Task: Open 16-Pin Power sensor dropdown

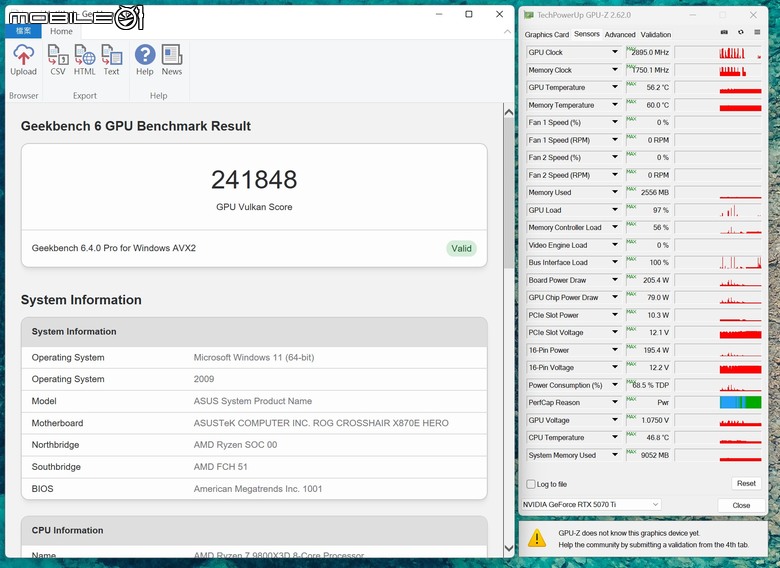Action: tap(615, 350)
